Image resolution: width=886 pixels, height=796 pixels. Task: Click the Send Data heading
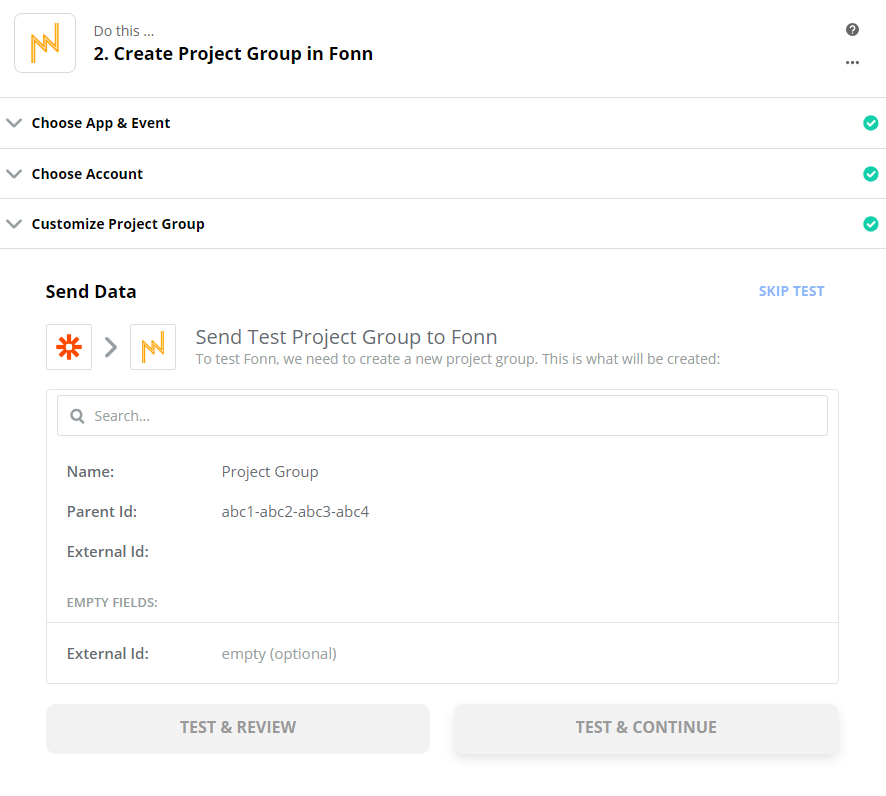point(91,292)
